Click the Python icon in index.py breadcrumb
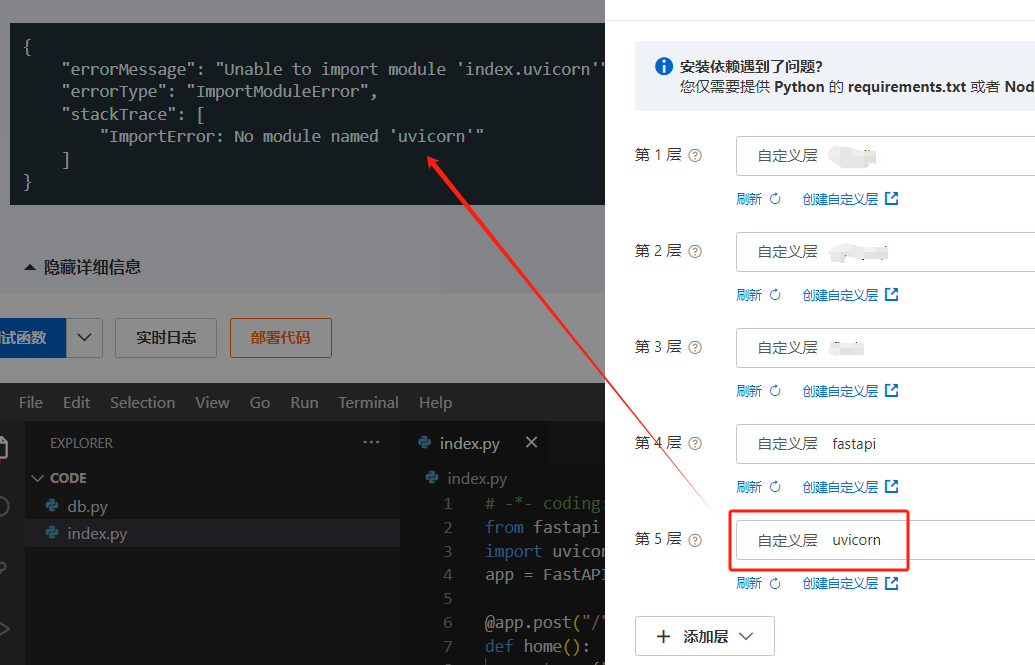 click(432, 477)
